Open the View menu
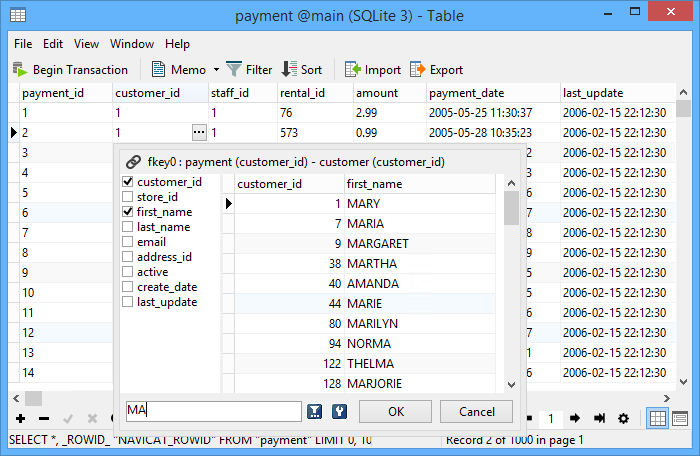 86,44
